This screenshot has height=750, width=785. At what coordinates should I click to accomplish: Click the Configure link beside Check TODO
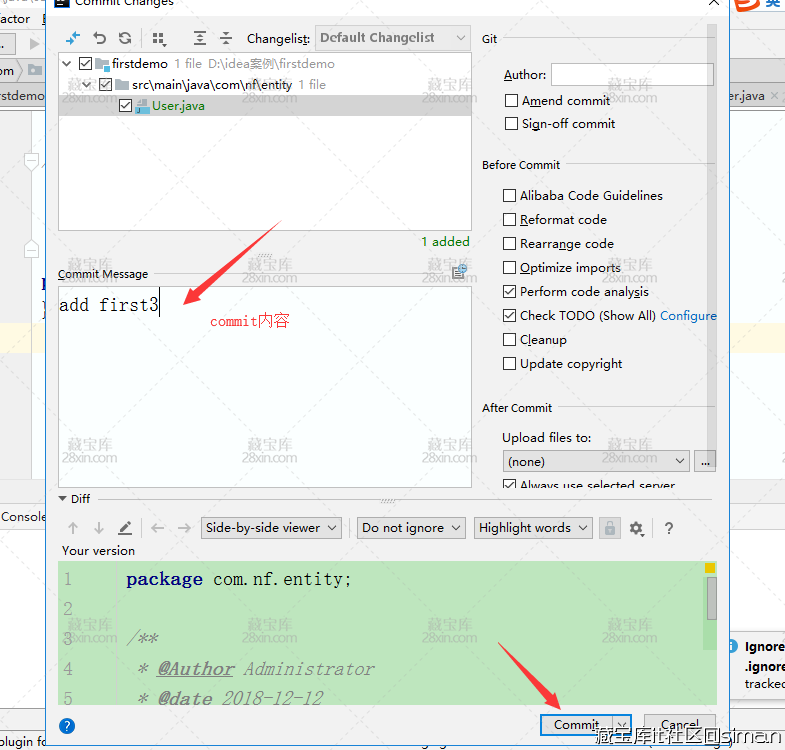coord(688,316)
